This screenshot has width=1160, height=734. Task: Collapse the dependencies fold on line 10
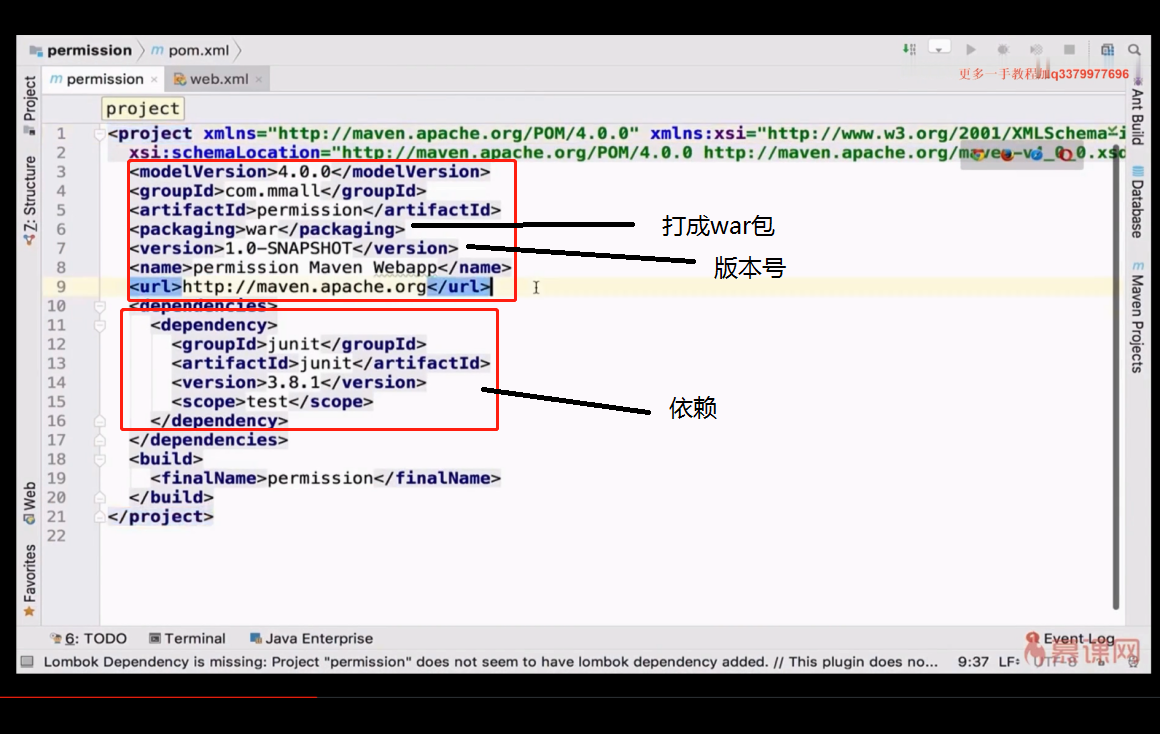click(x=99, y=306)
